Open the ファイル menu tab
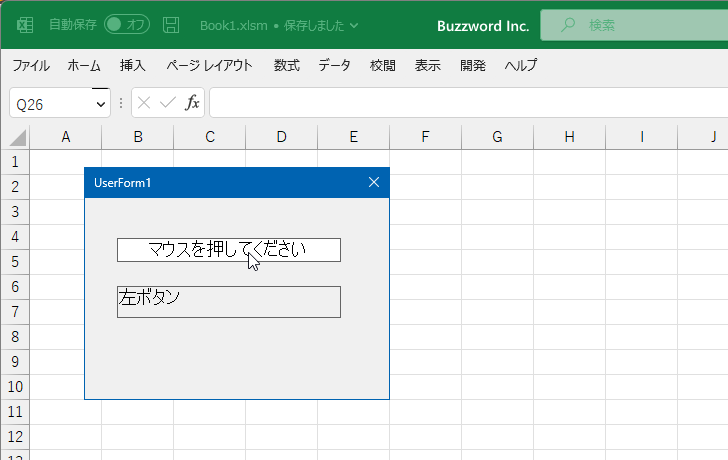 pos(31,65)
